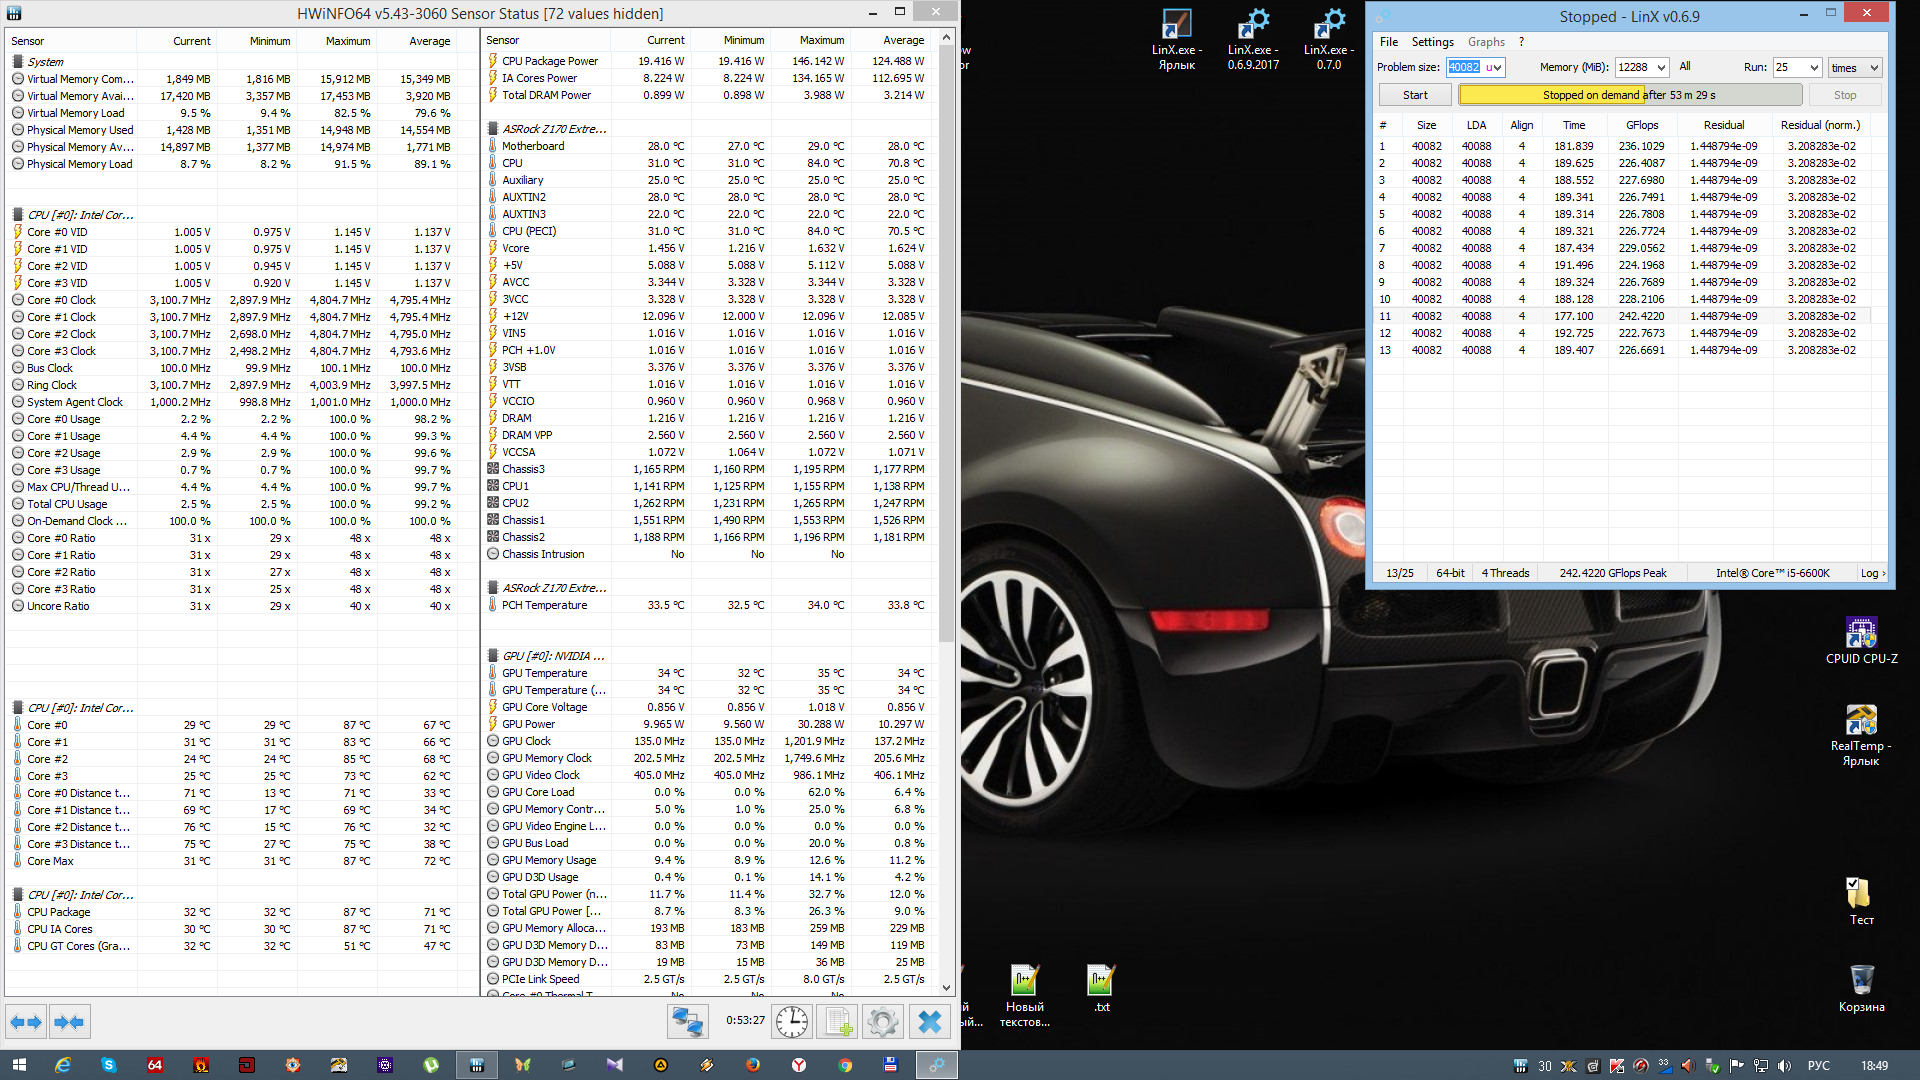
Task: Click the log file plus icon
Action: click(x=837, y=1022)
